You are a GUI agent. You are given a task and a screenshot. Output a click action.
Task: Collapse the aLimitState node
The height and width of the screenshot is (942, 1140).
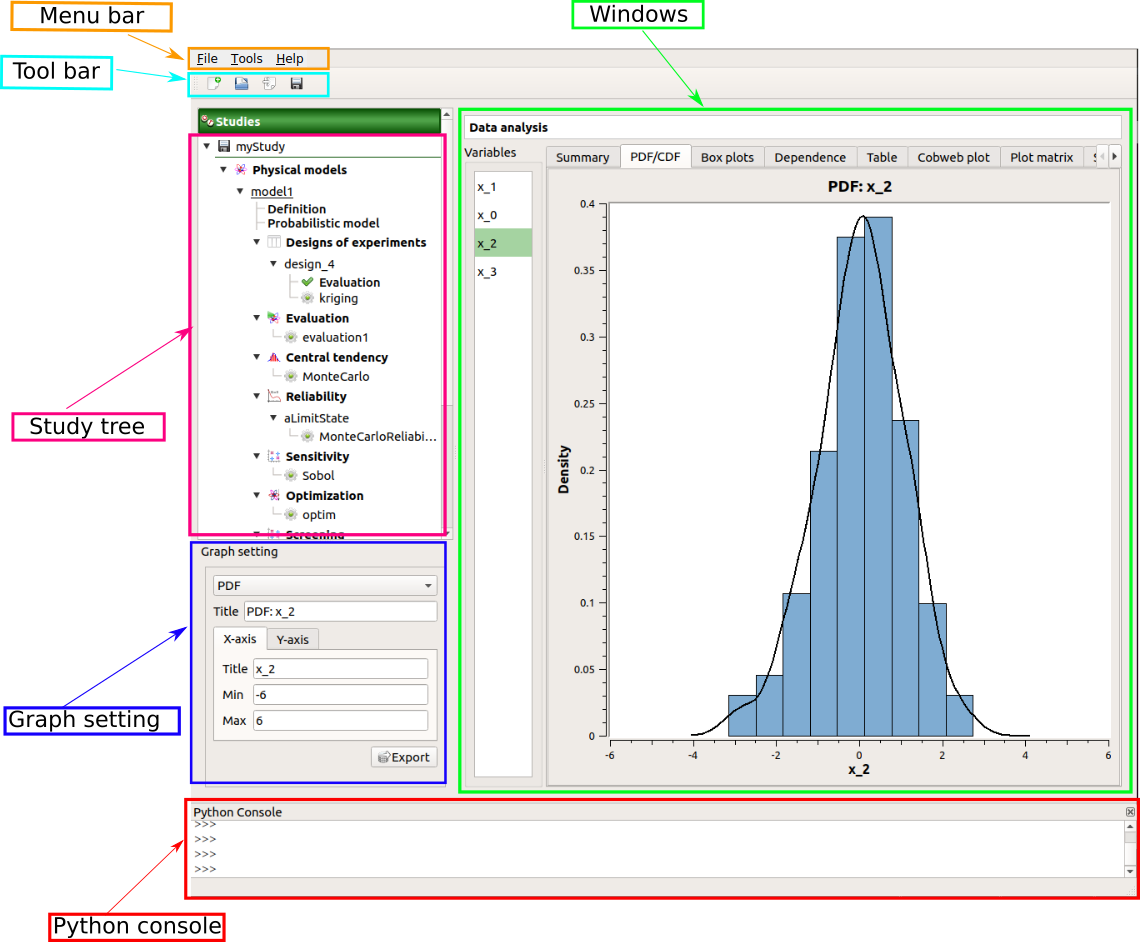click(273, 418)
